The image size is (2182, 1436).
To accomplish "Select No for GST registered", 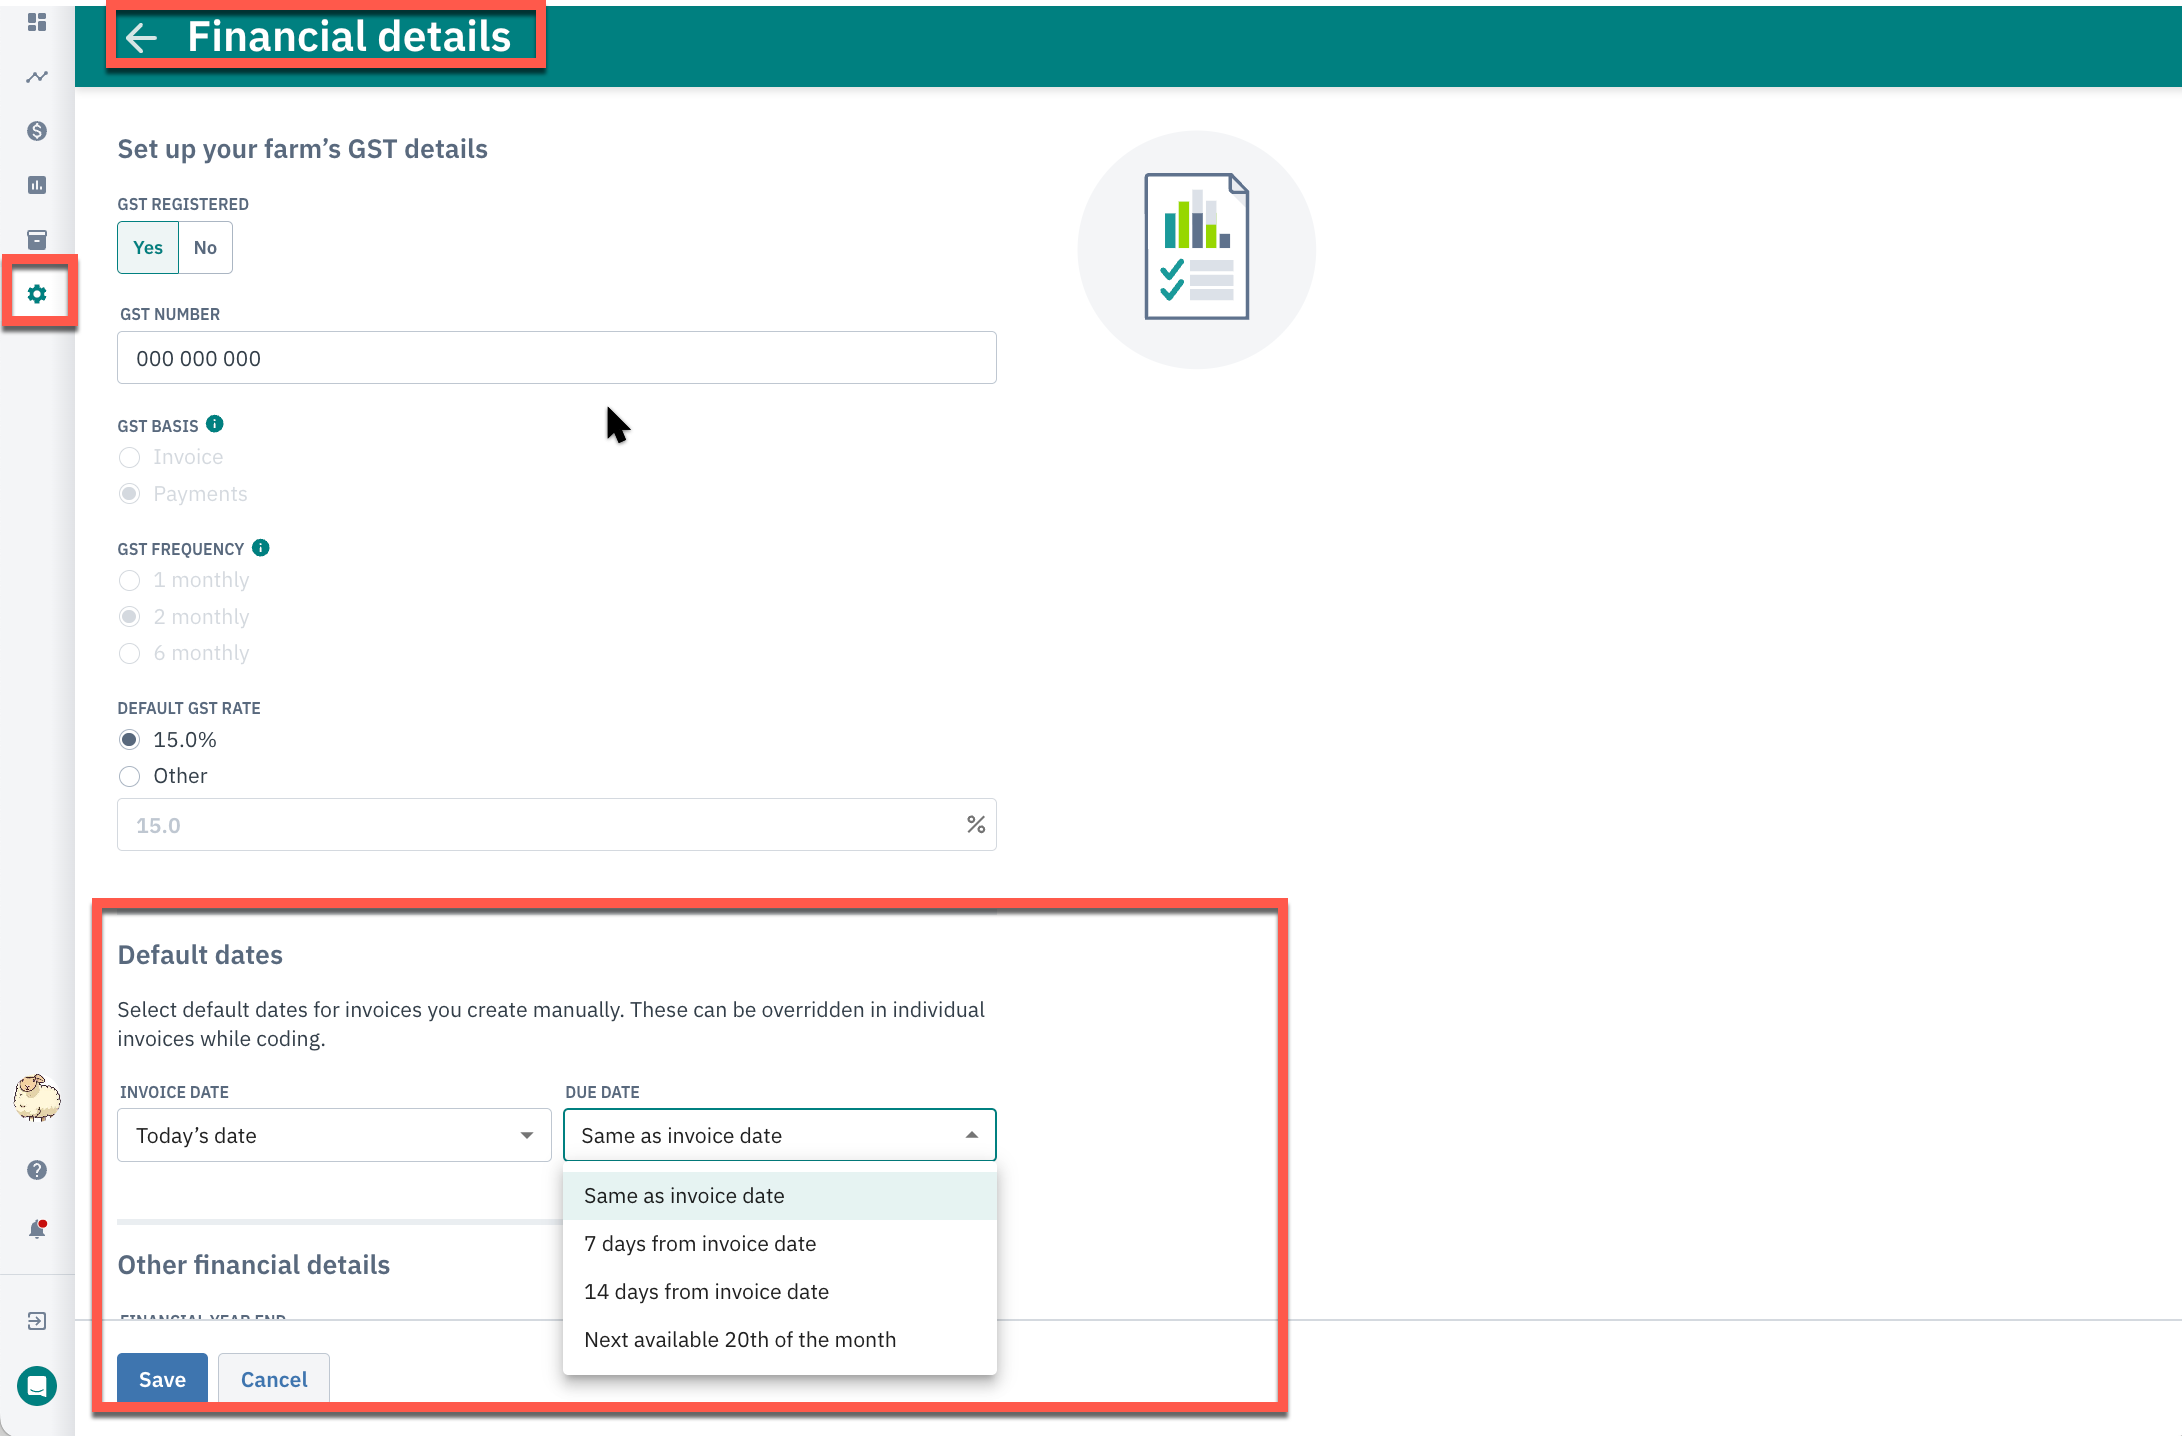I will click(205, 248).
